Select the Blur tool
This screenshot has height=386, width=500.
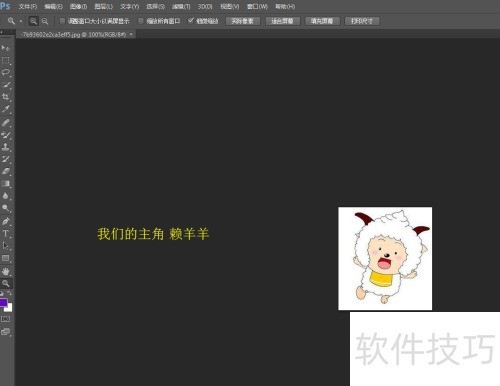[6, 196]
